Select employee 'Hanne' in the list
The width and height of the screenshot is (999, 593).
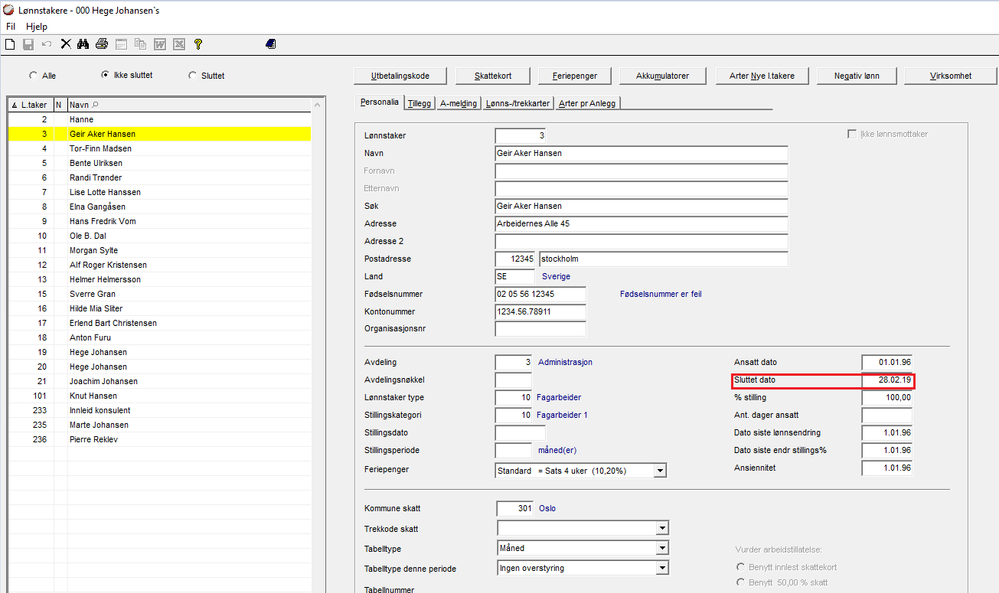(x=159, y=120)
